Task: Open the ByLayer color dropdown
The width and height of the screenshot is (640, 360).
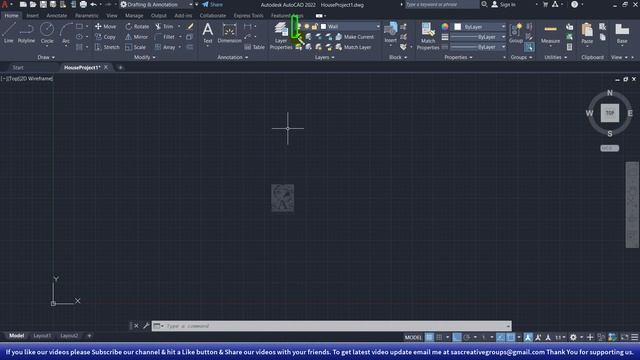Action: [x=503, y=27]
